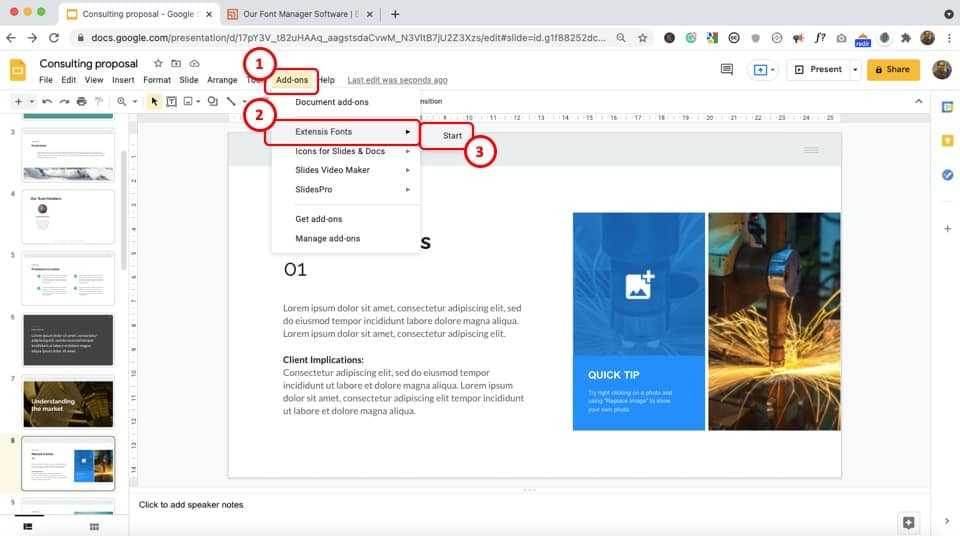The height and width of the screenshot is (536, 960).
Task: Switch to filmstrip view
Action: pyautogui.click(x=28, y=526)
